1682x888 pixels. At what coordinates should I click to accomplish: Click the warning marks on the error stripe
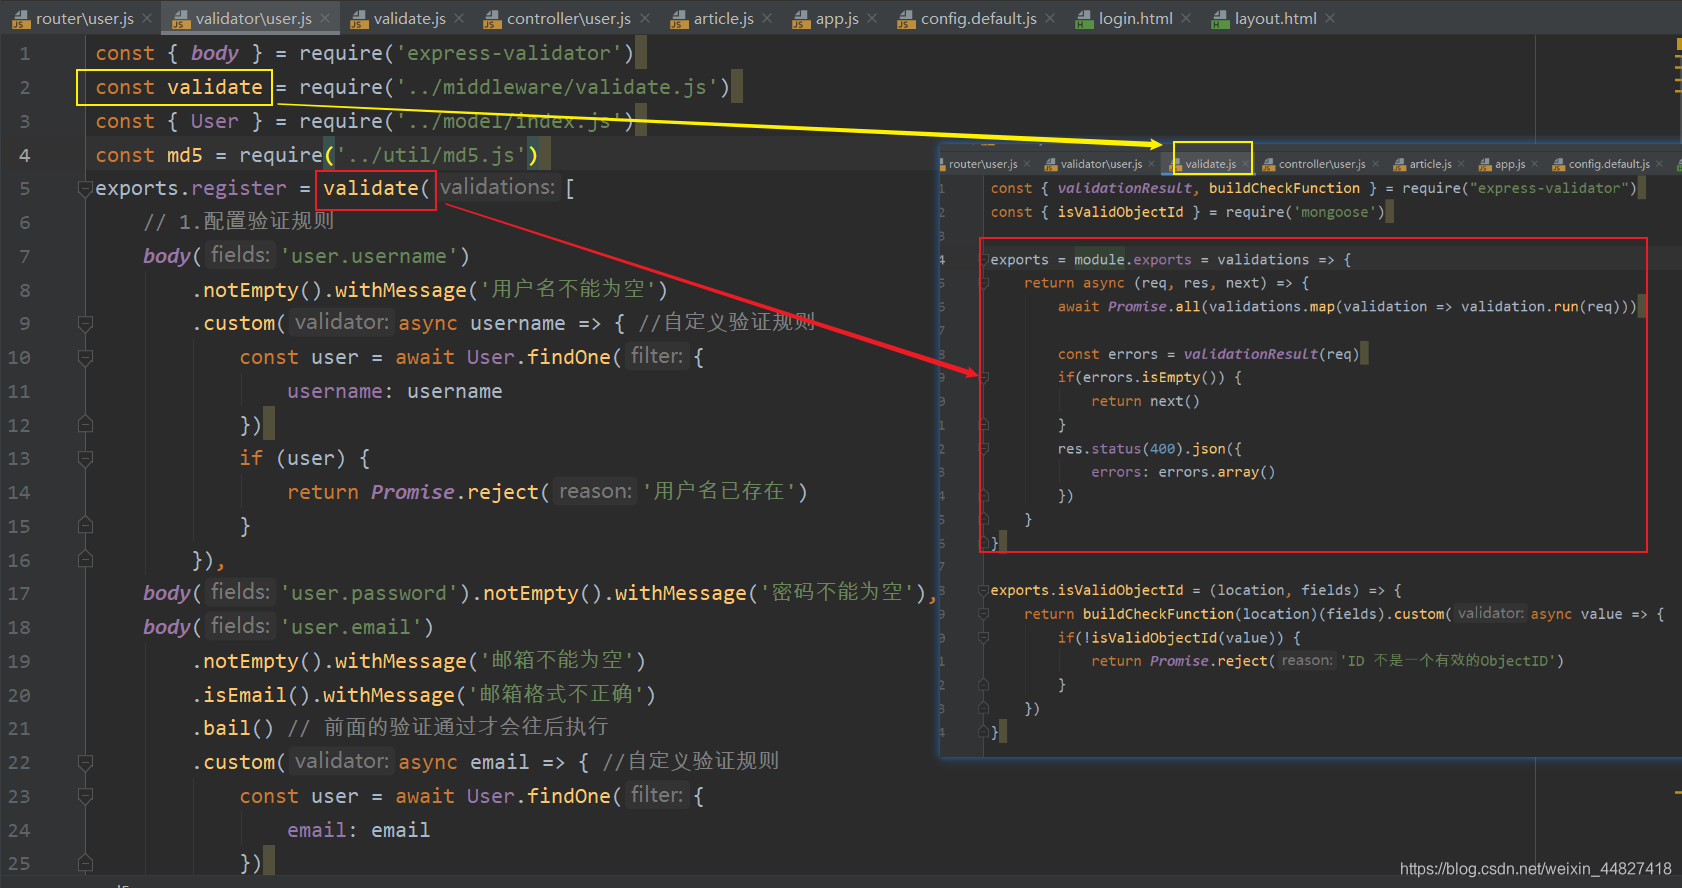coord(1678,69)
